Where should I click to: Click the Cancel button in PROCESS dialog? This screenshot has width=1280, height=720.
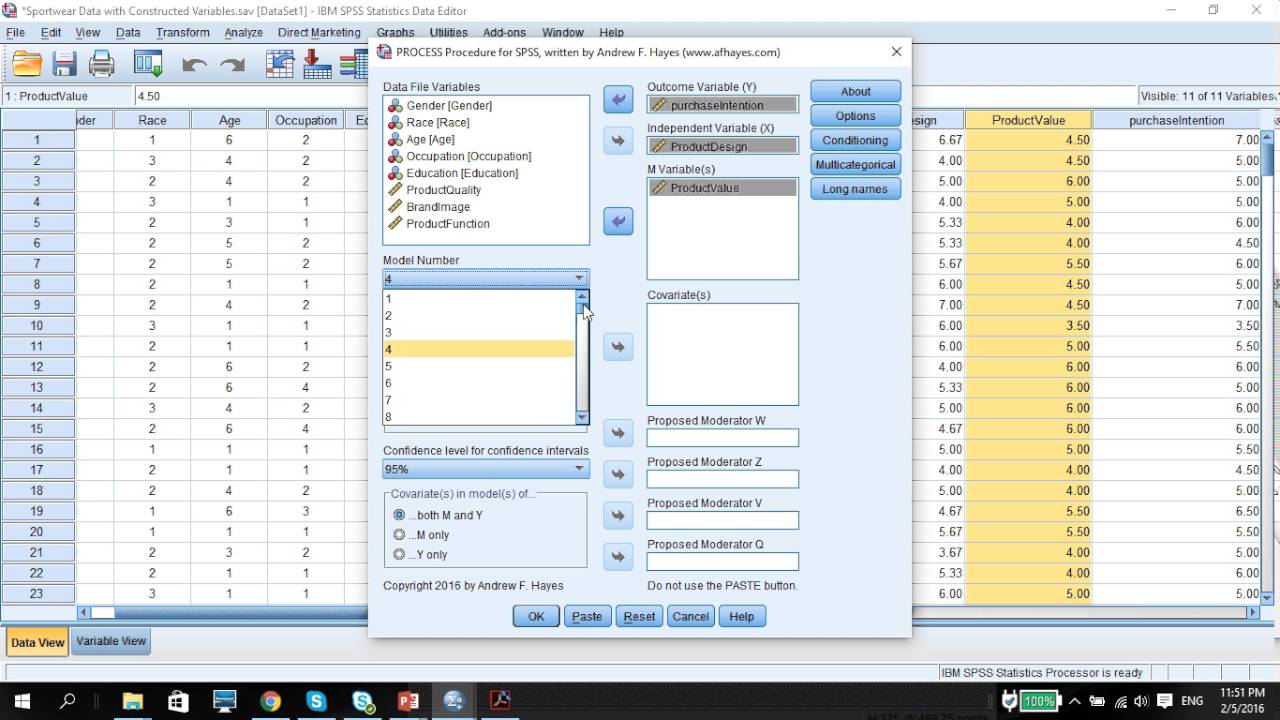click(690, 616)
